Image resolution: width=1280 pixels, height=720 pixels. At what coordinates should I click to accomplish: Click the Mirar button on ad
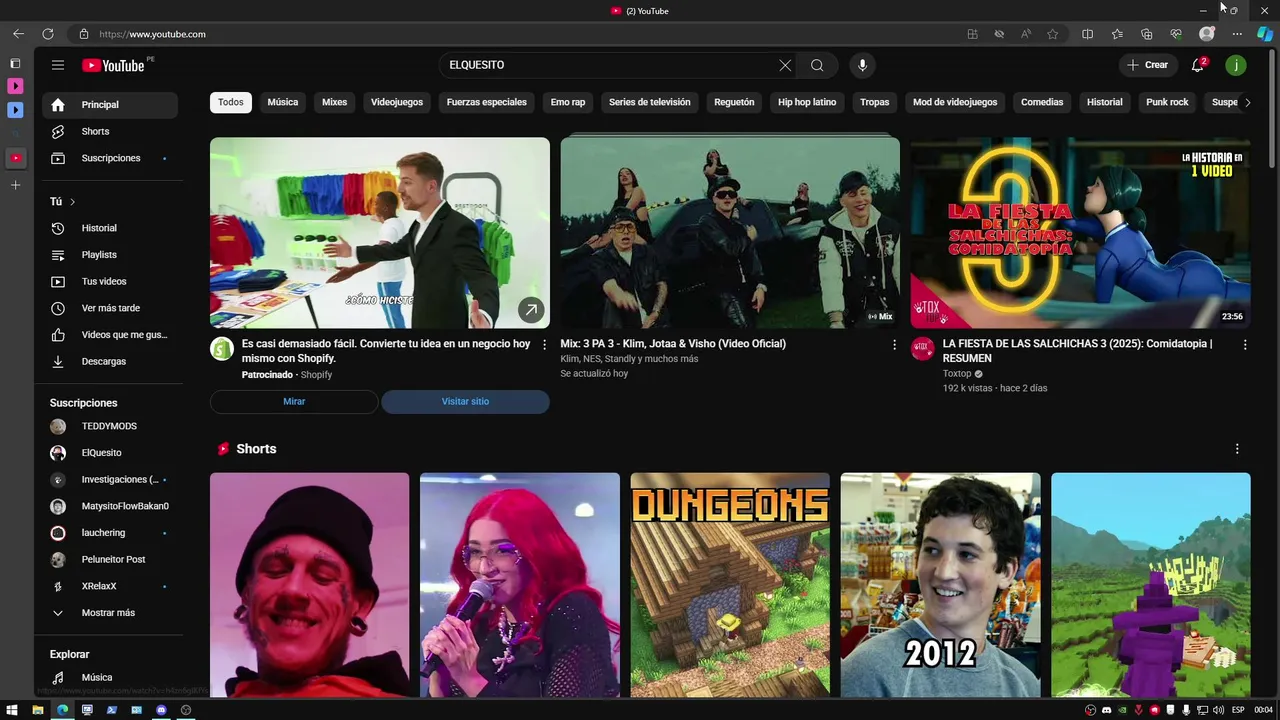click(x=294, y=401)
